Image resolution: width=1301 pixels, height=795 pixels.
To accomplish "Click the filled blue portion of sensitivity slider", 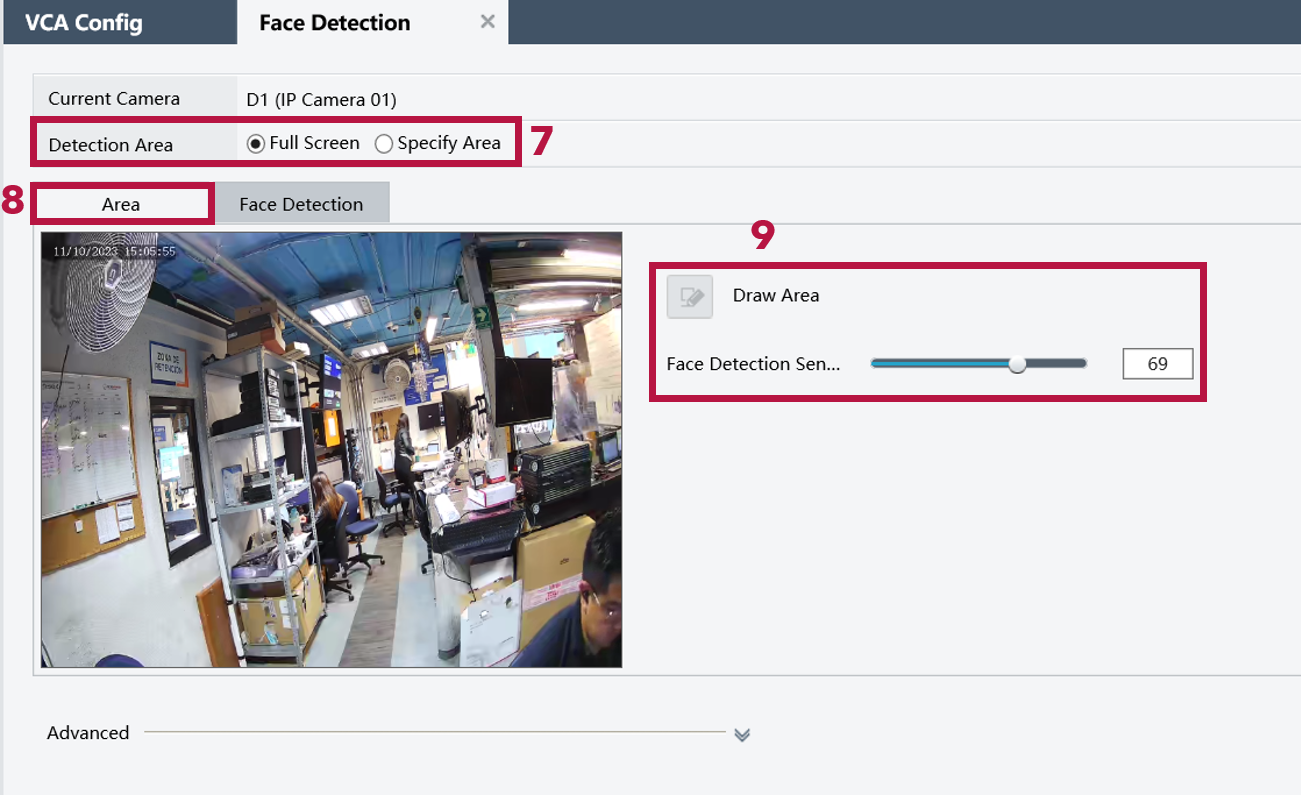I will (940, 364).
